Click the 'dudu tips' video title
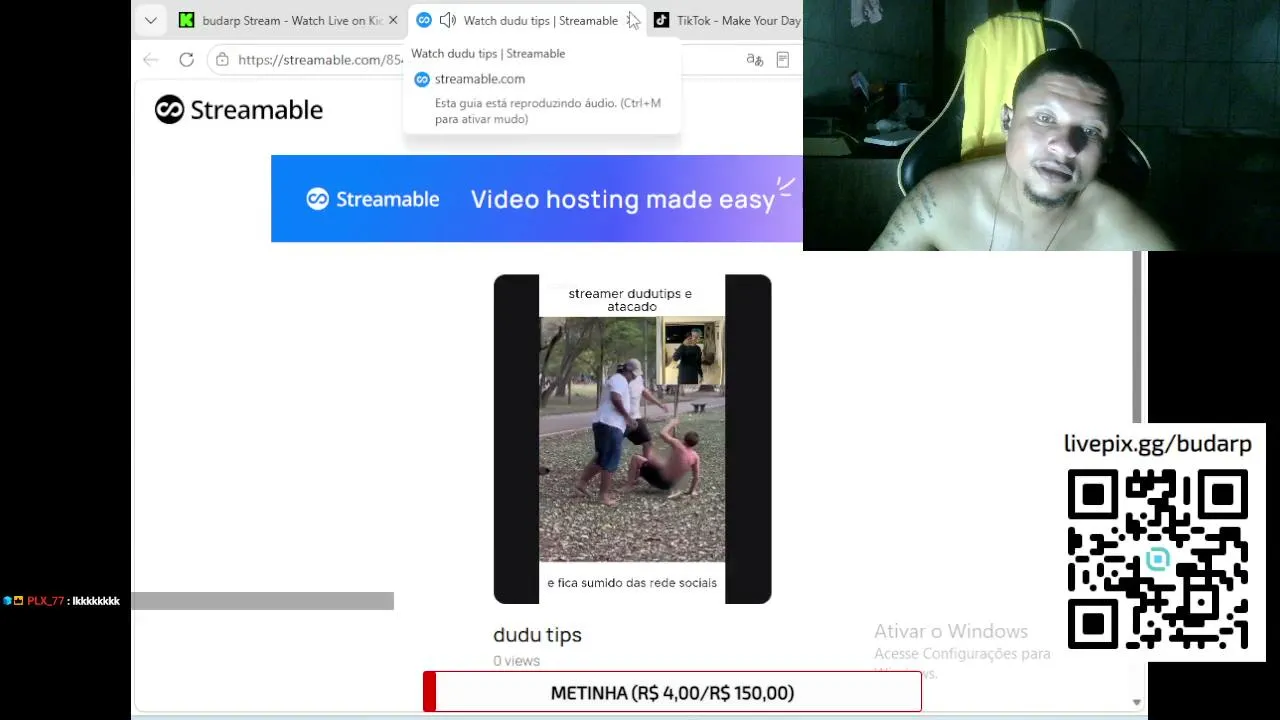 pos(537,635)
